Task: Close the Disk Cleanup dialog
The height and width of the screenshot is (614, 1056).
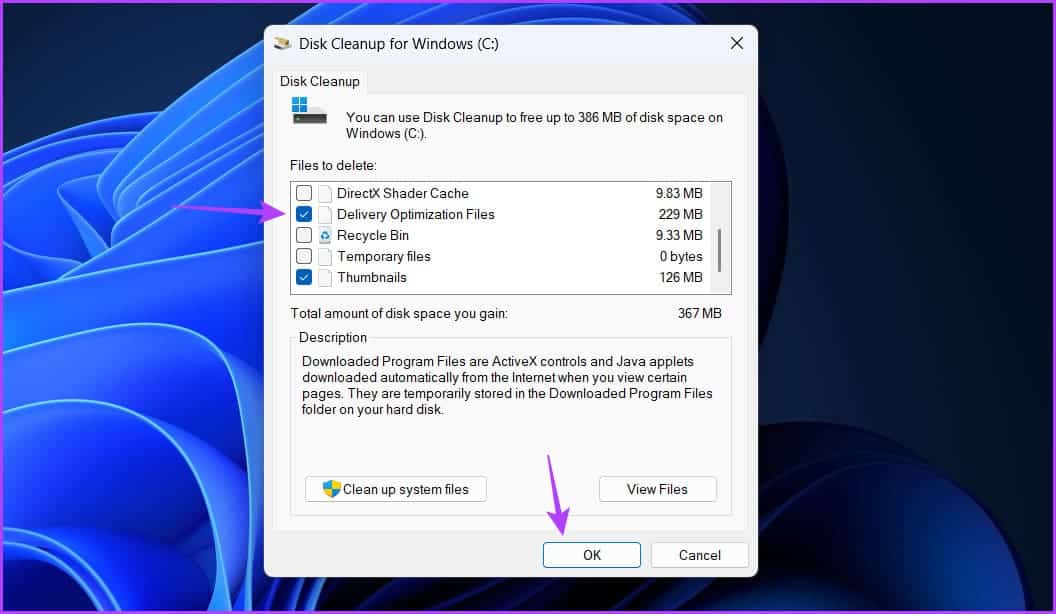Action: 737,44
